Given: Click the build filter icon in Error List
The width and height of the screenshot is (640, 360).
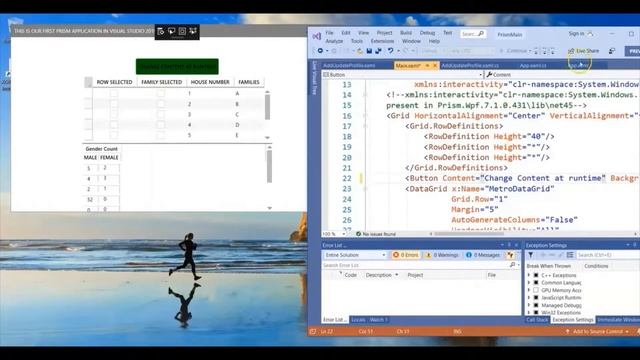Looking at the screenshot, I should point(511,255).
